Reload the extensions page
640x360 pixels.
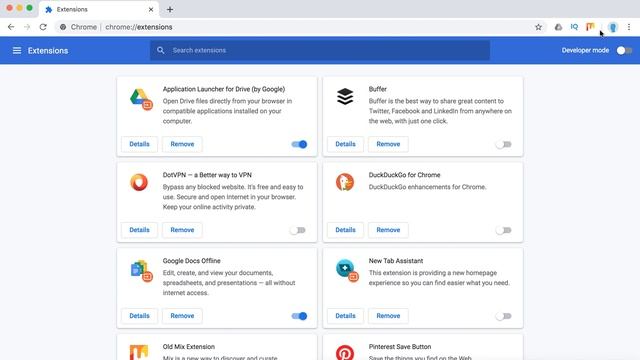pyautogui.click(x=43, y=27)
